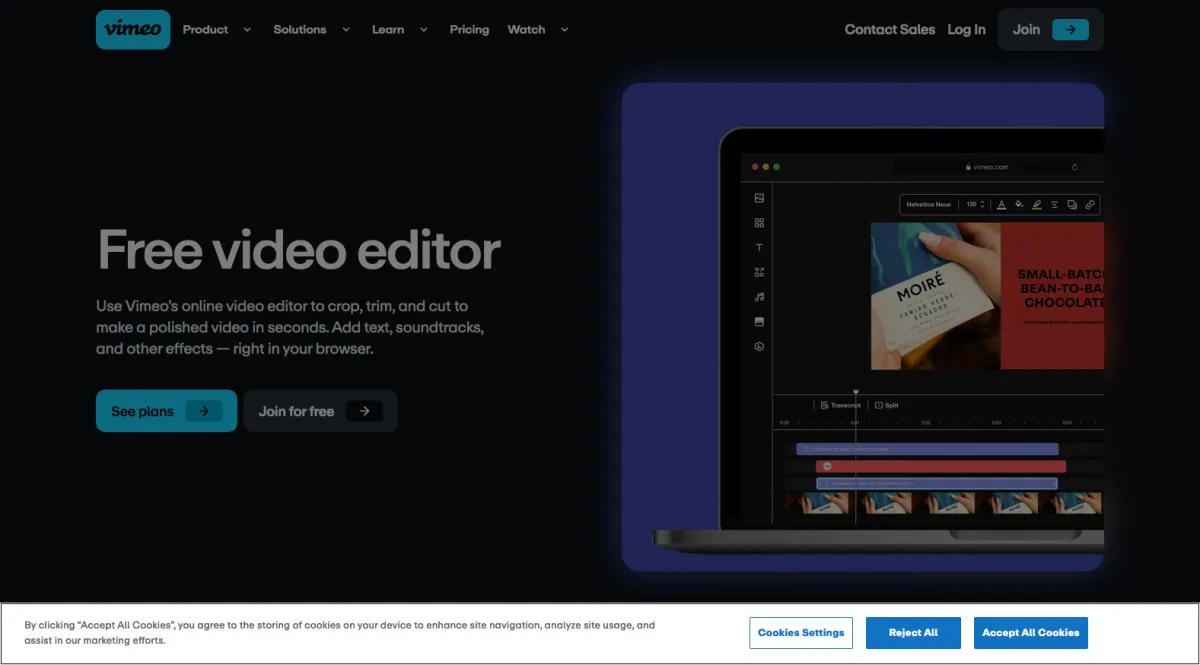
Task: Select the four-squares grid icon in editor sidebar
Action: [x=759, y=223]
